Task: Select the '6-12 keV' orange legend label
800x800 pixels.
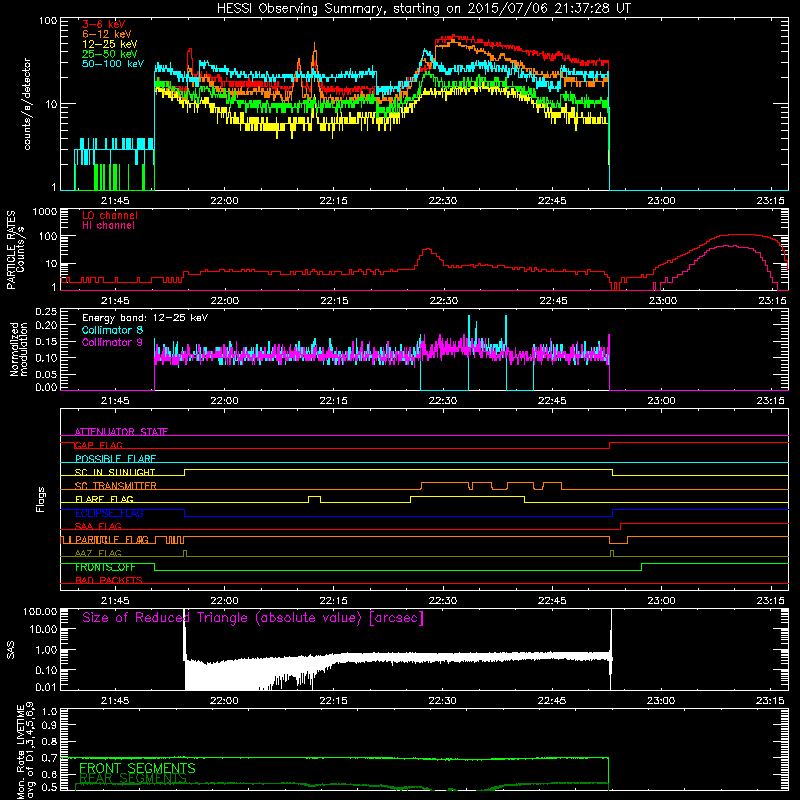Action: [x=107, y=34]
